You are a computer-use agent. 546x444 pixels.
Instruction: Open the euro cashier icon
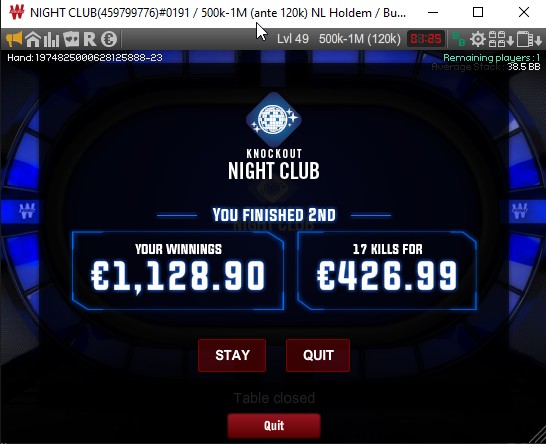pos(109,39)
